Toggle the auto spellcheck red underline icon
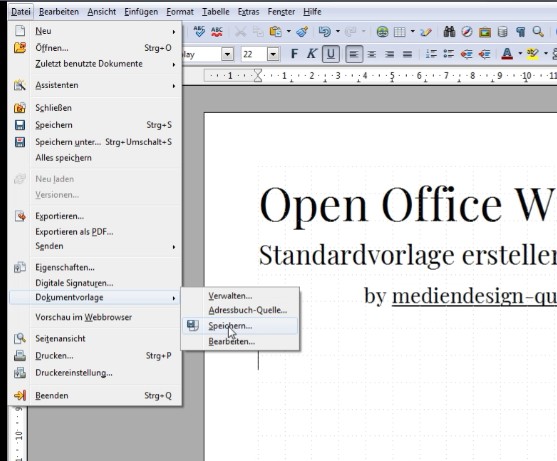 [x=217, y=32]
